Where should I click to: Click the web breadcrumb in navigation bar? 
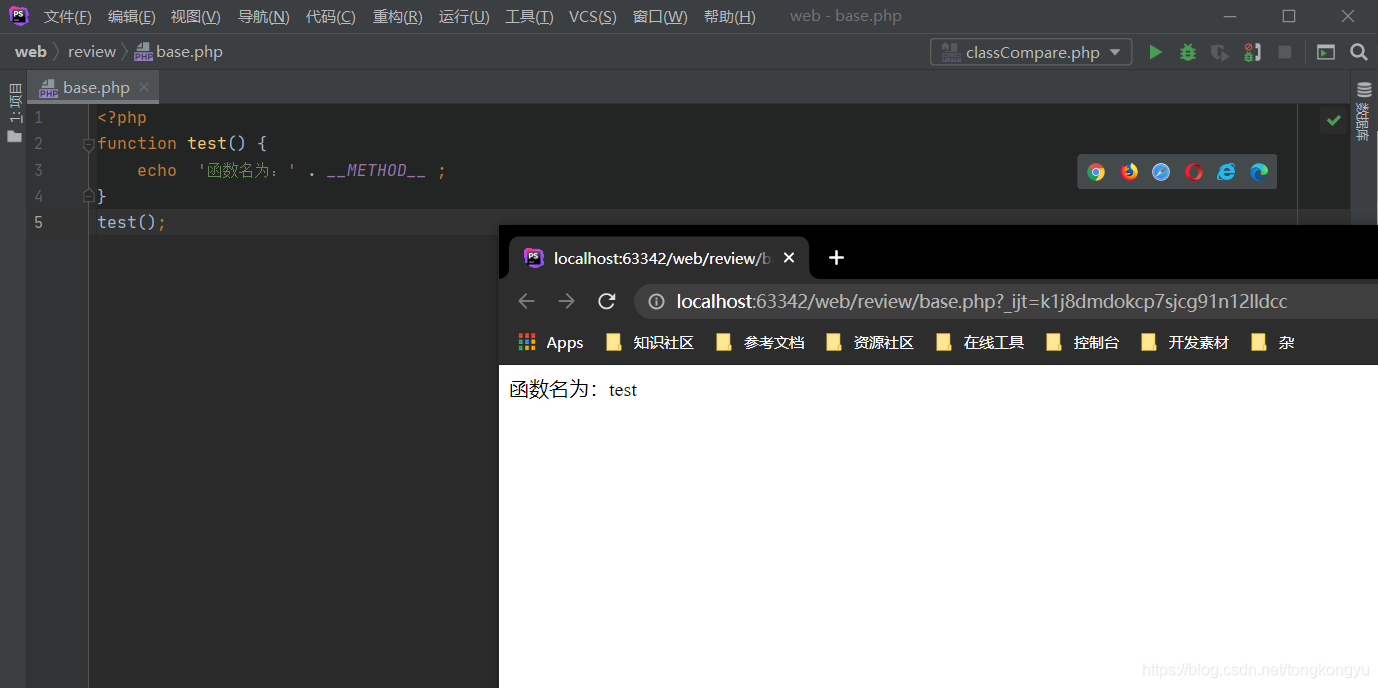[30, 51]
